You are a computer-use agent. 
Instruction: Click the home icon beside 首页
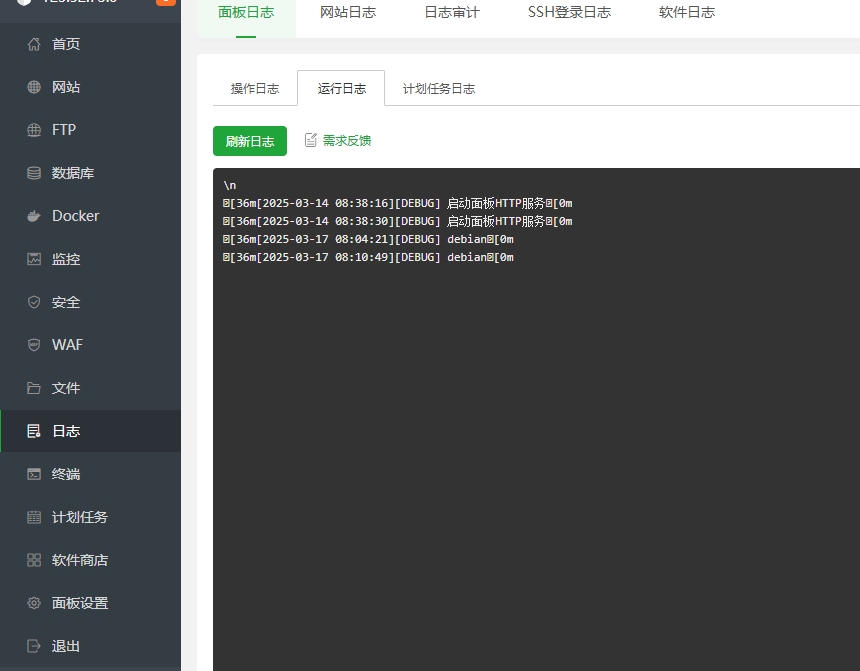point(34,44)
